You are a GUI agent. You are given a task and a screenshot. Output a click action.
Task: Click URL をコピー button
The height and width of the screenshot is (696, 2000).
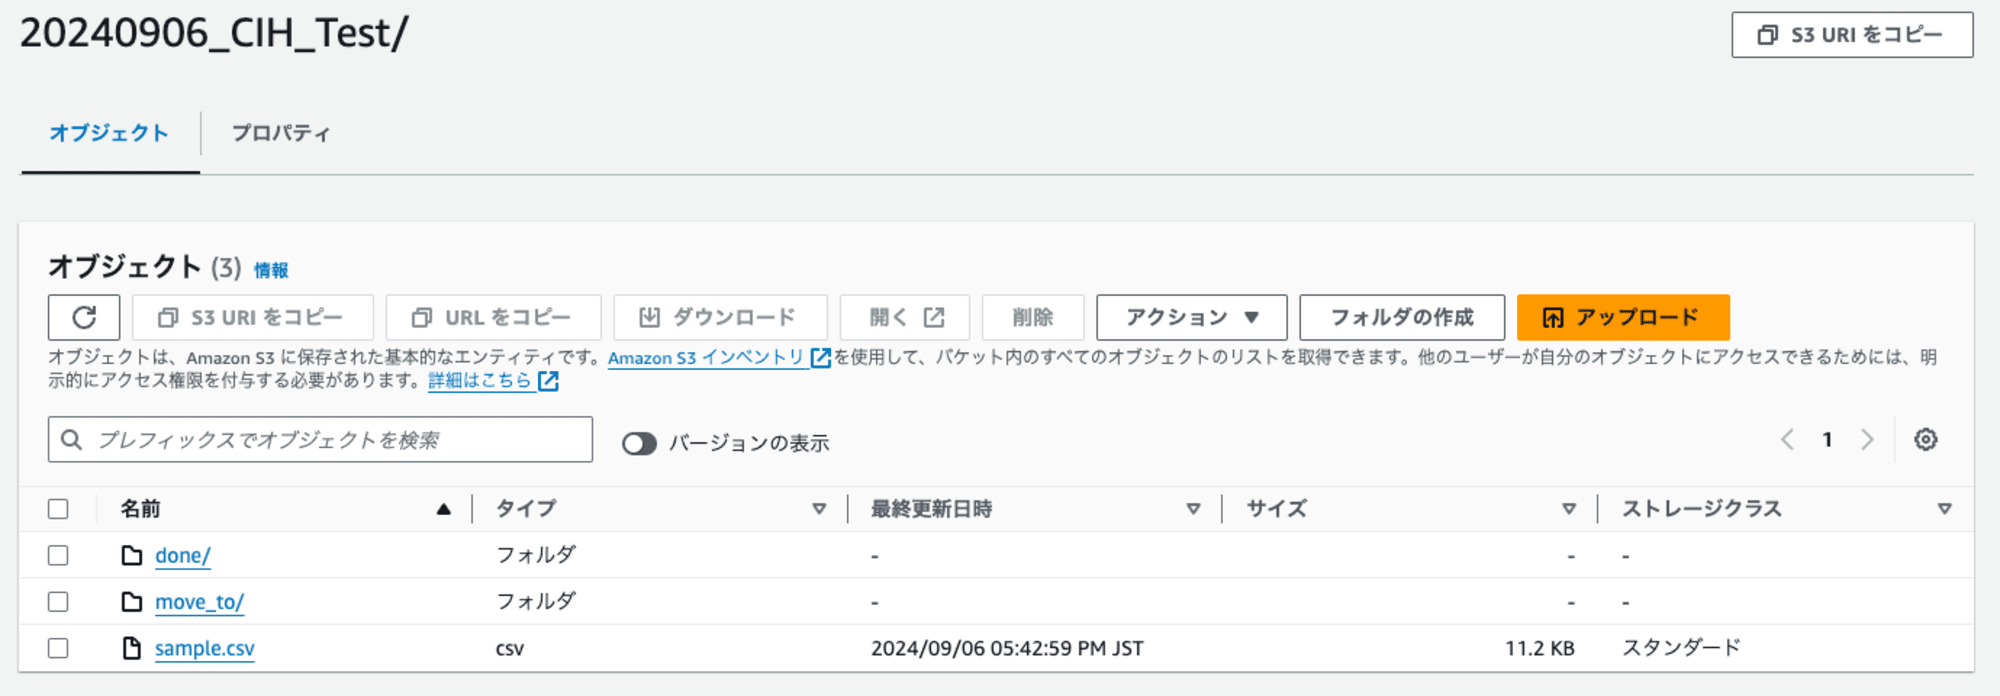(493, 318)
